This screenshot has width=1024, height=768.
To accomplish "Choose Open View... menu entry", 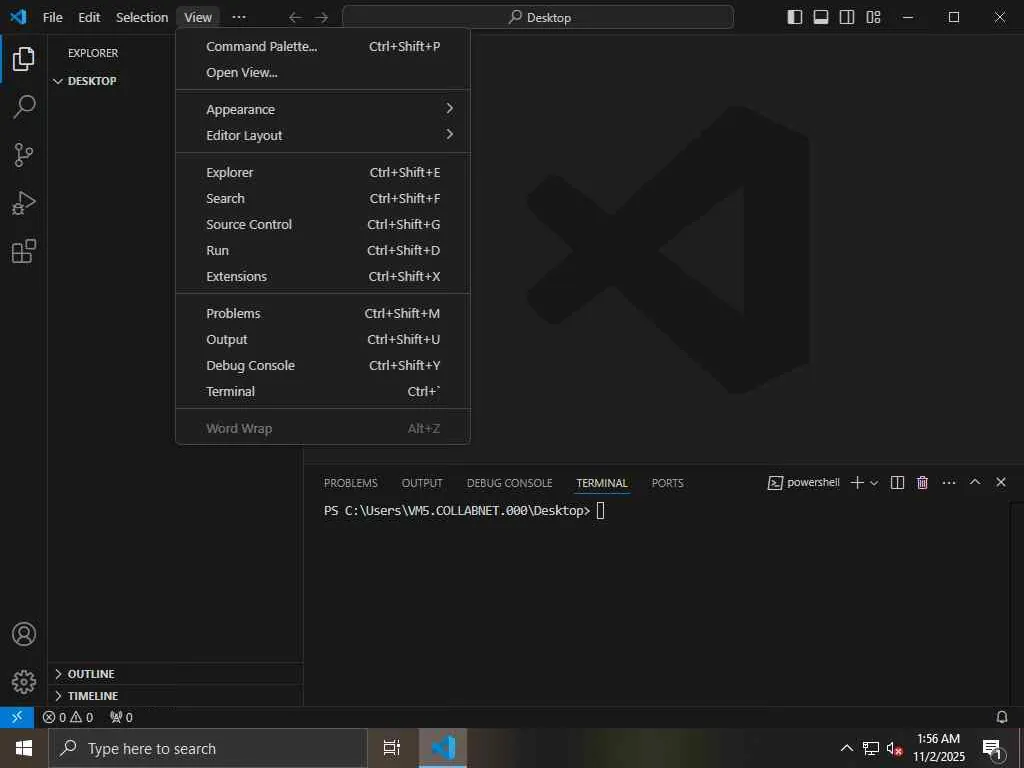I will pos(323,72).
